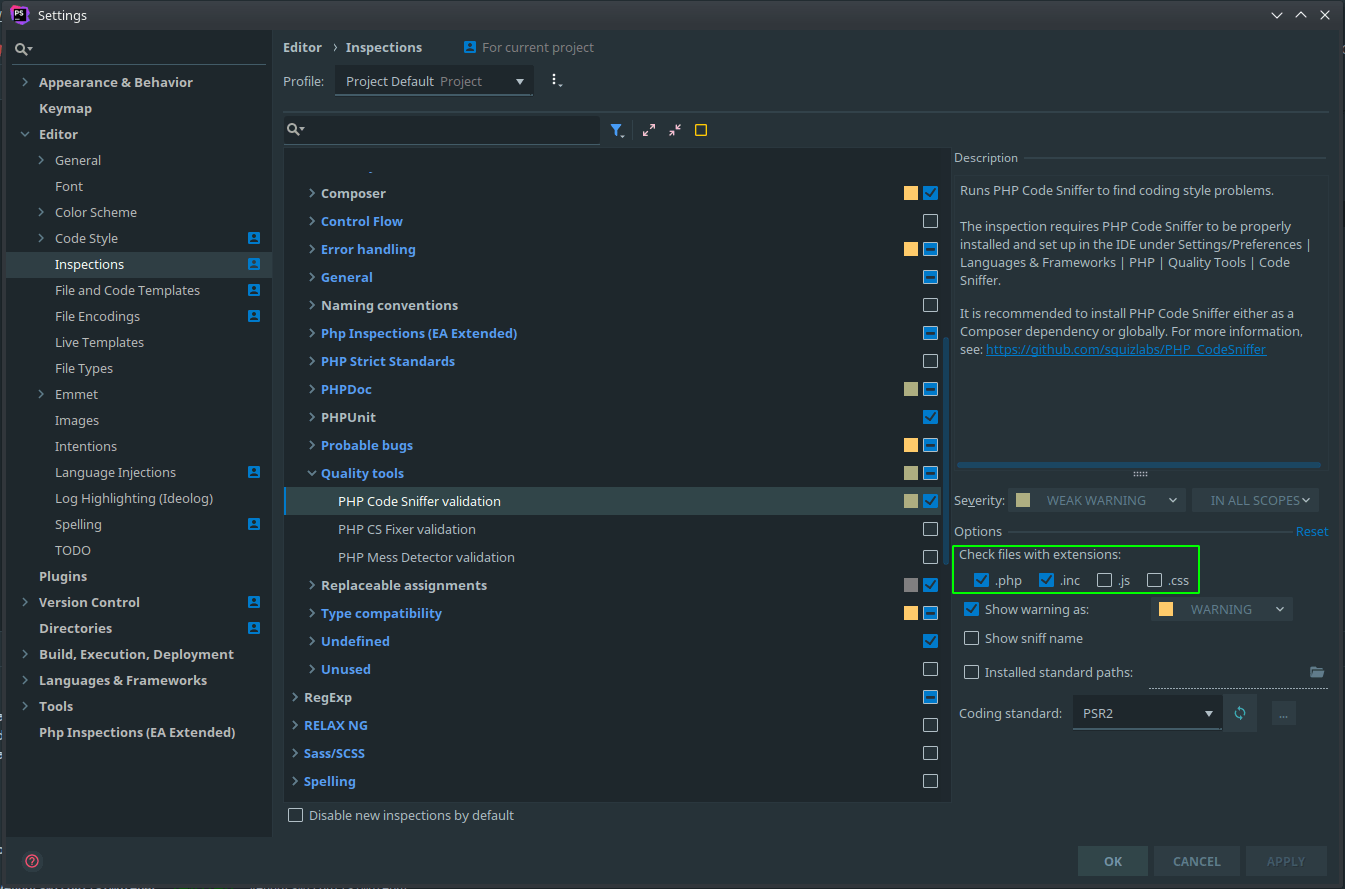The height and width of the screenshot is (889, 1345).
Task: Open installed standard paths folder icon
Action: (1319, 672)
